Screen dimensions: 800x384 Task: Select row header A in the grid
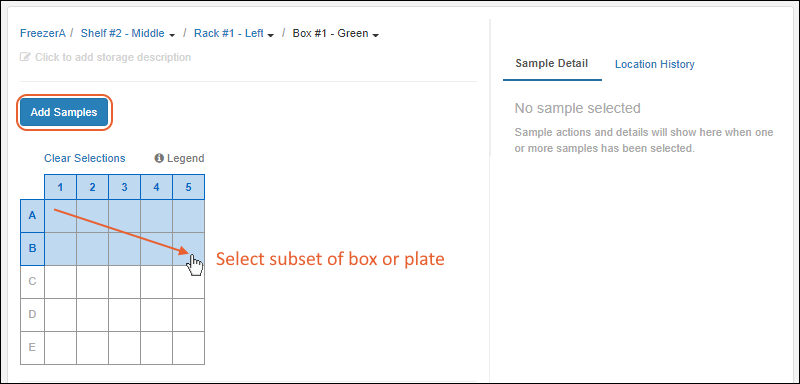pos(32,216)
